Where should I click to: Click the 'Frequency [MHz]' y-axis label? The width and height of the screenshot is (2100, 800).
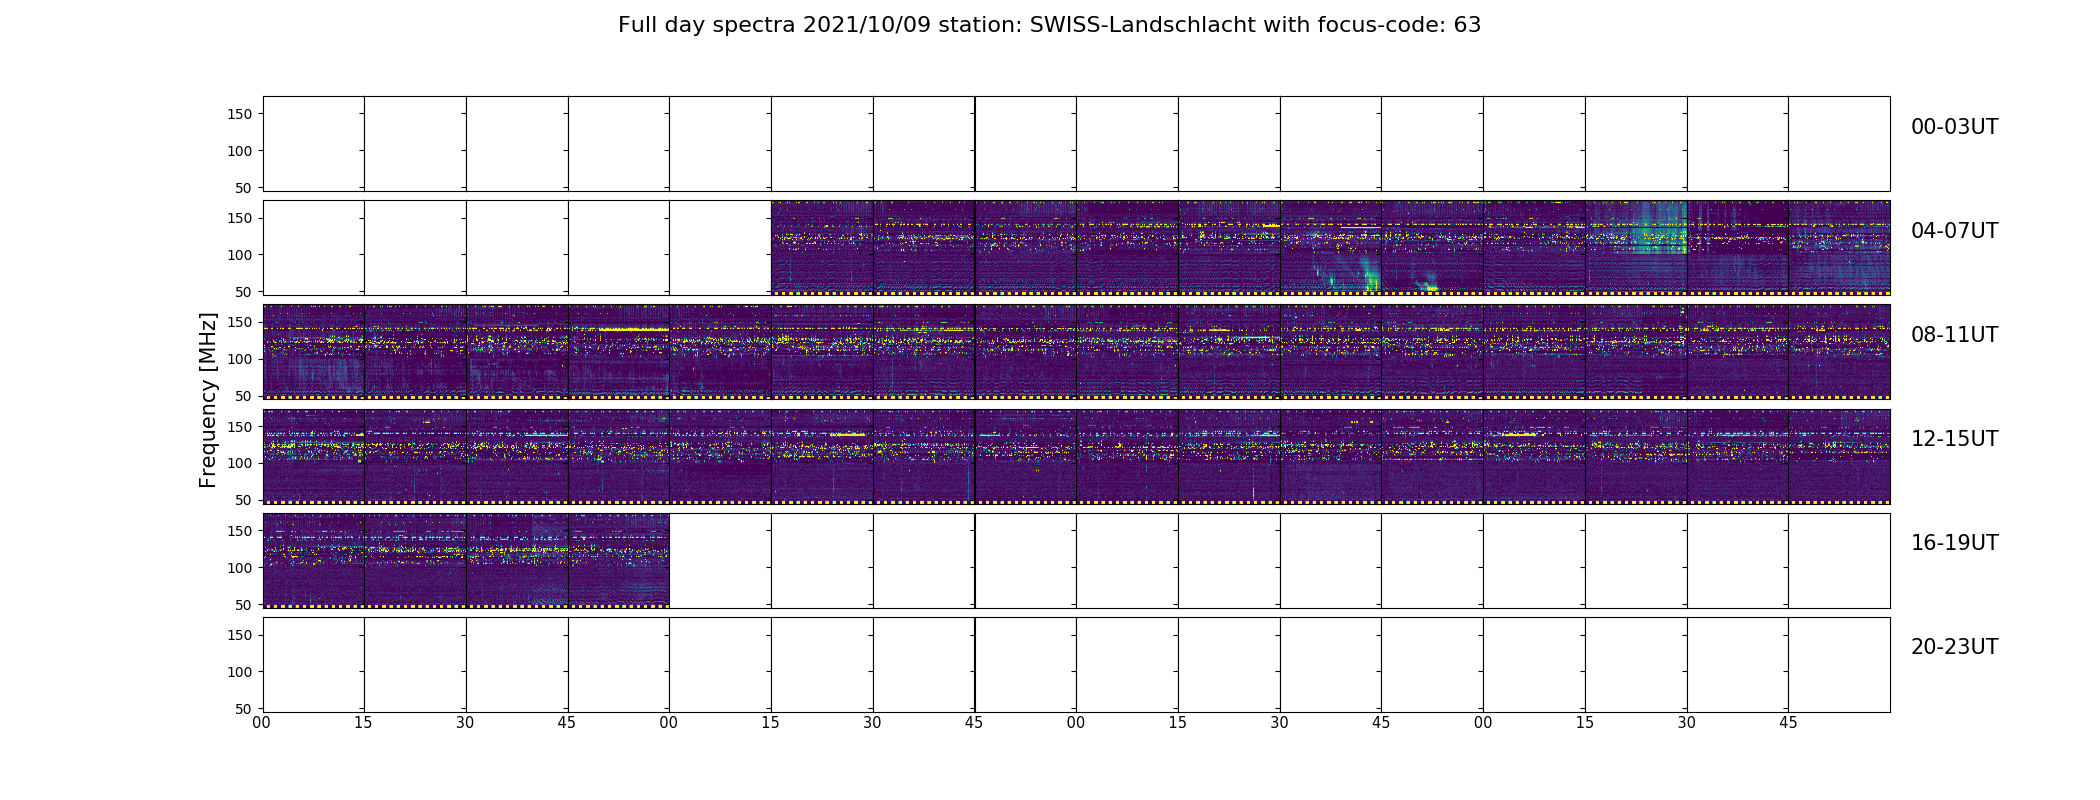click(208, 400)
